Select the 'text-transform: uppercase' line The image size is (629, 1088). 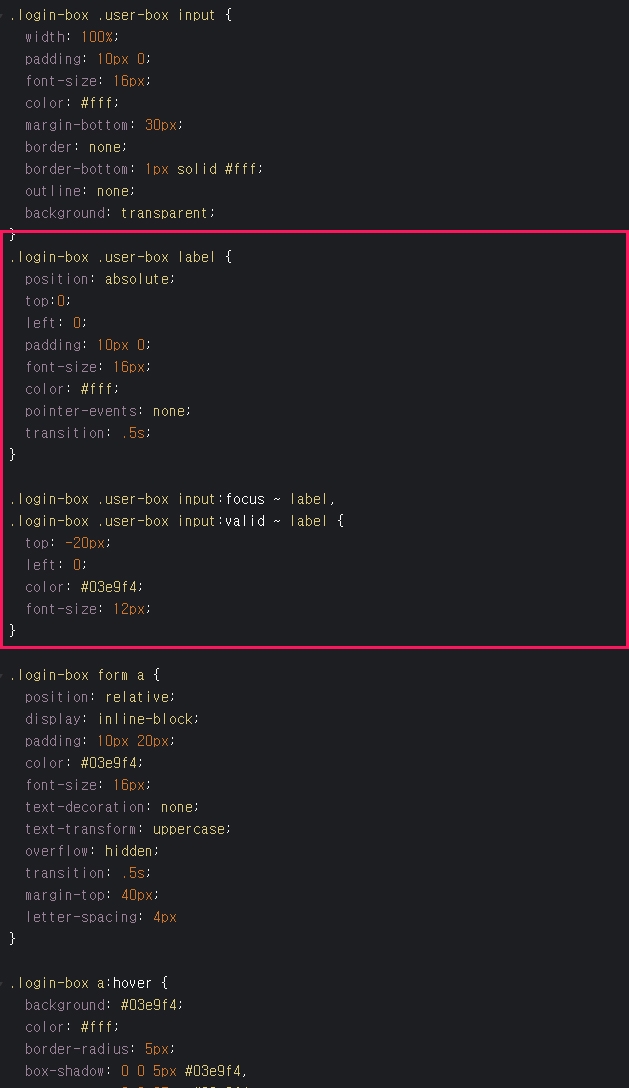click(x=128, y=829)
